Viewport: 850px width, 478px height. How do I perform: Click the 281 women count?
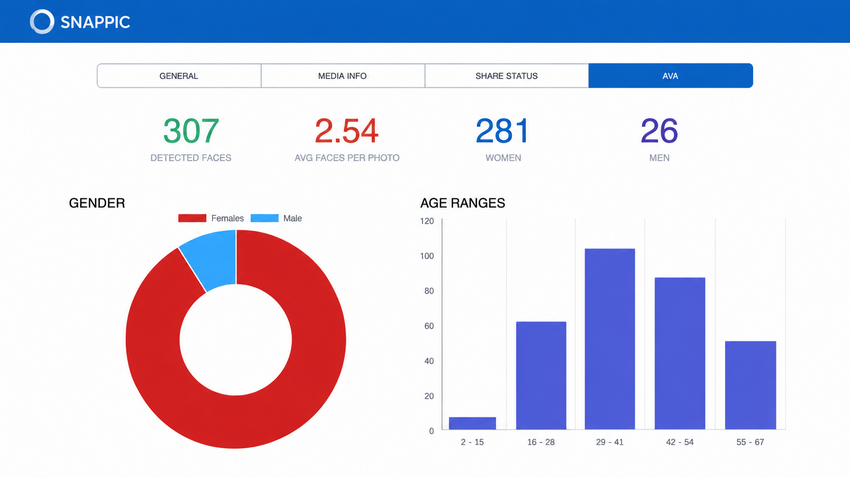coord(503,131)
